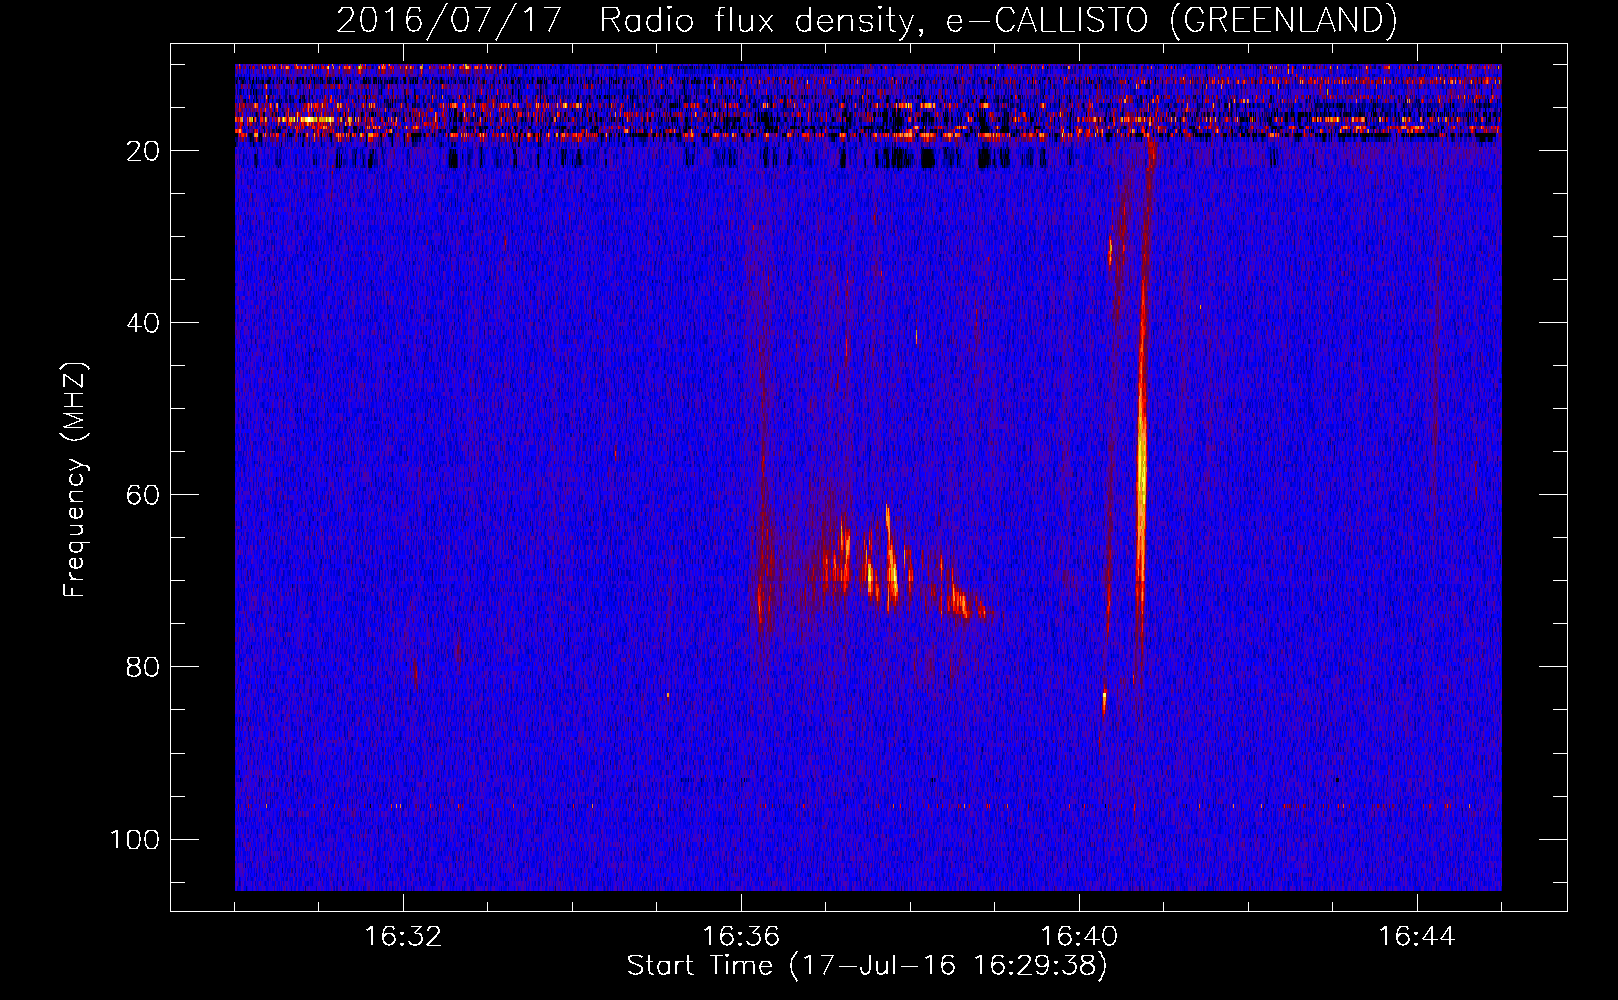The width and height of the screenshot is (1618, 1000).
Task: Click the 16:32 time tick label
Action: (403, 937)
